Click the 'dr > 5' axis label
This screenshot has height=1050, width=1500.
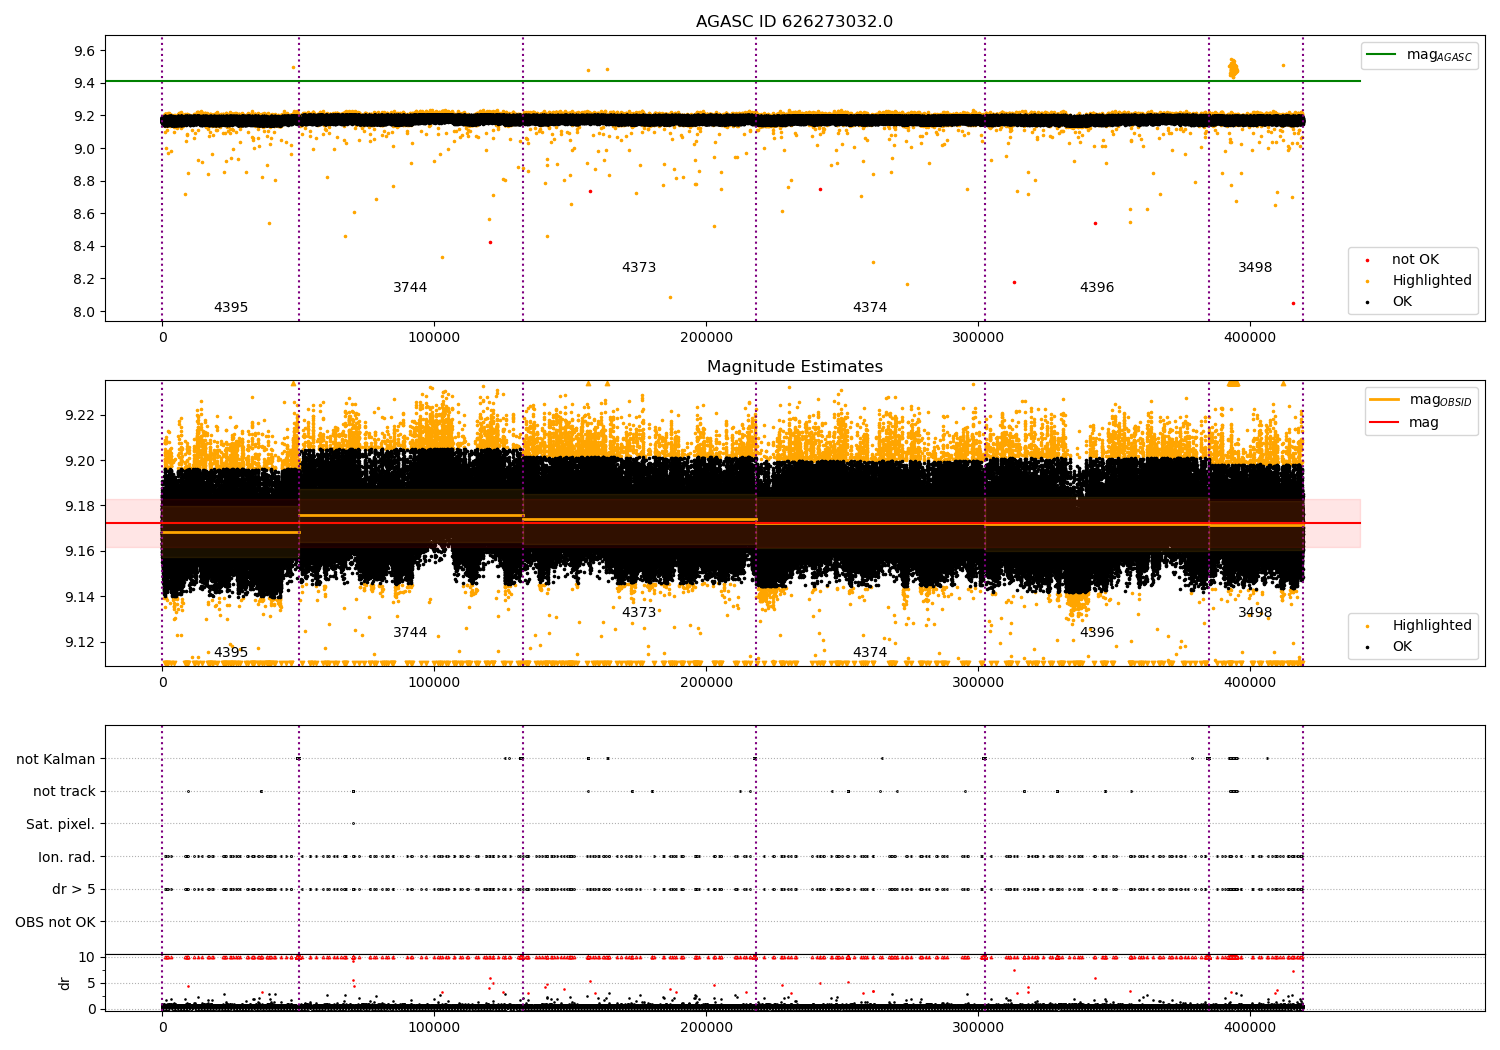[x=74, y=889]
